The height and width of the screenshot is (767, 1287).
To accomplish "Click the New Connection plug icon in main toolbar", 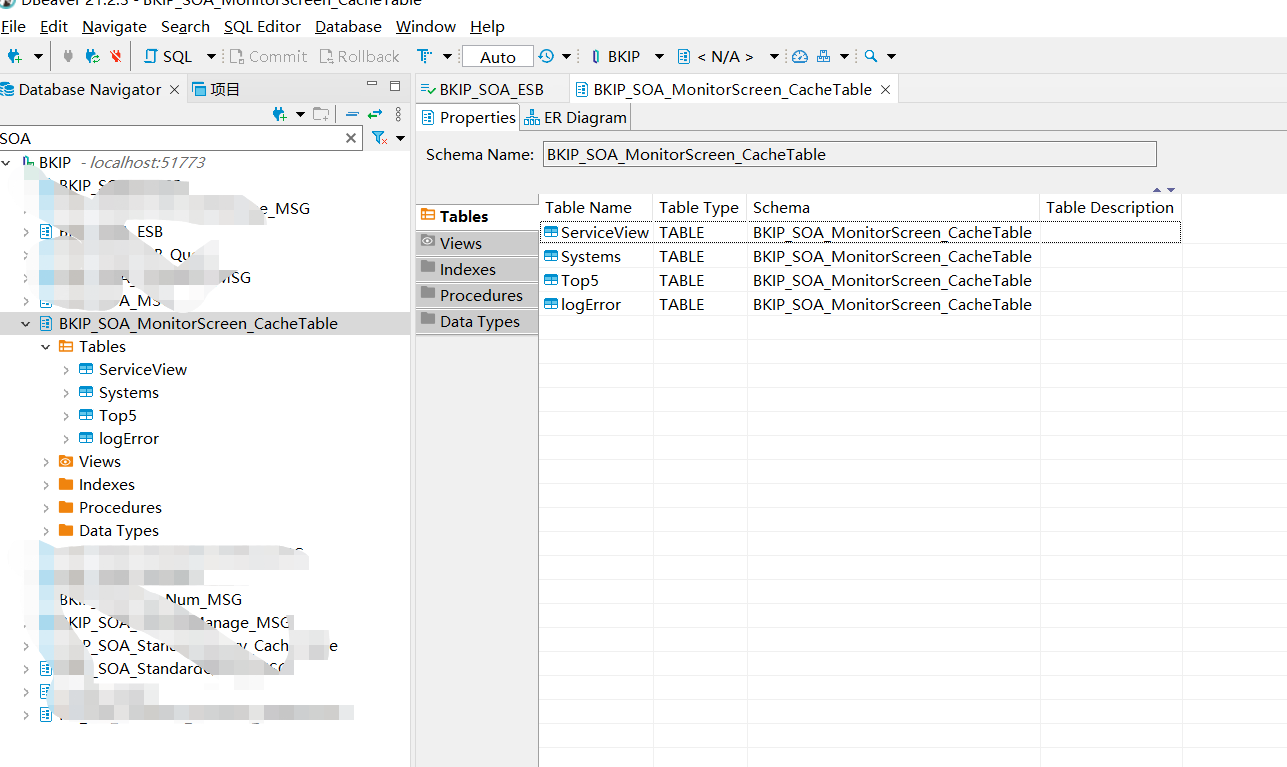I will [15, 57].
